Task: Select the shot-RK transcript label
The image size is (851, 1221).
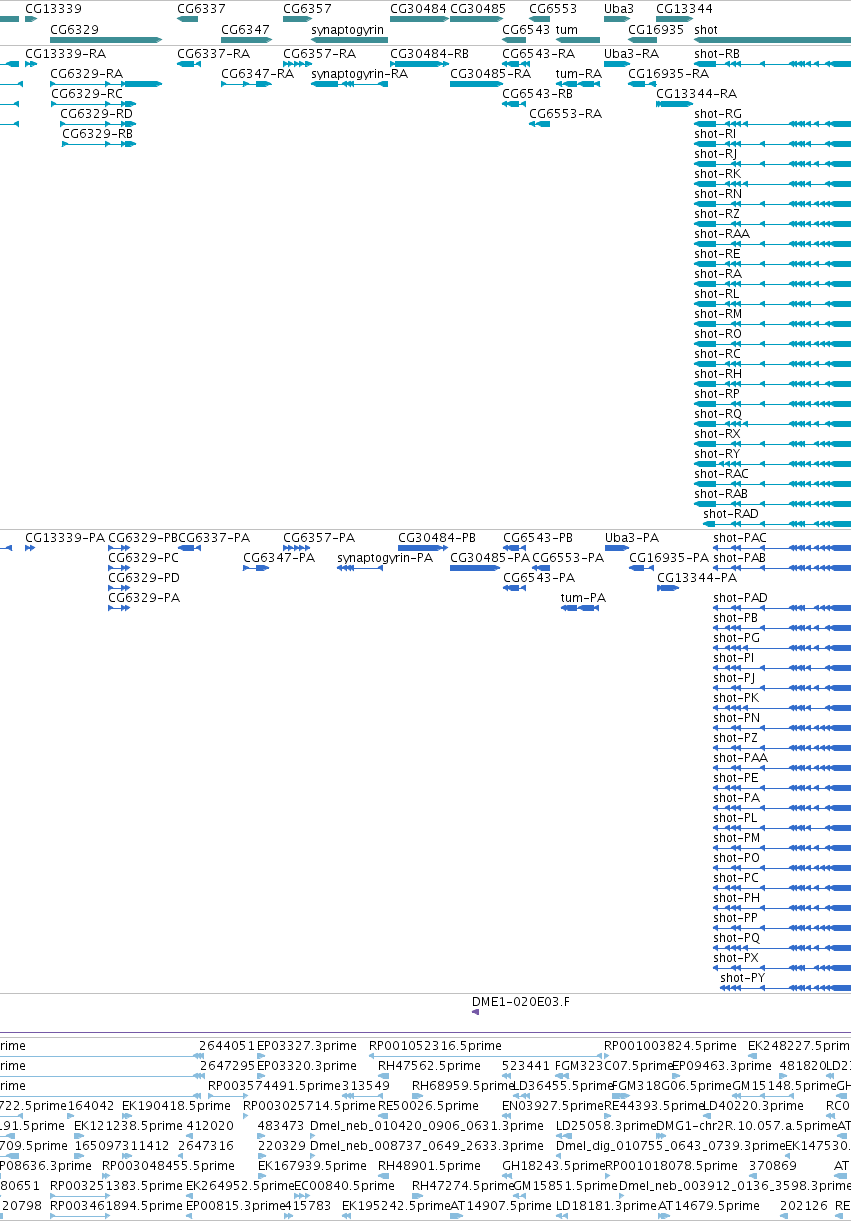Action: pyautogui.click(x=717, y=174)
